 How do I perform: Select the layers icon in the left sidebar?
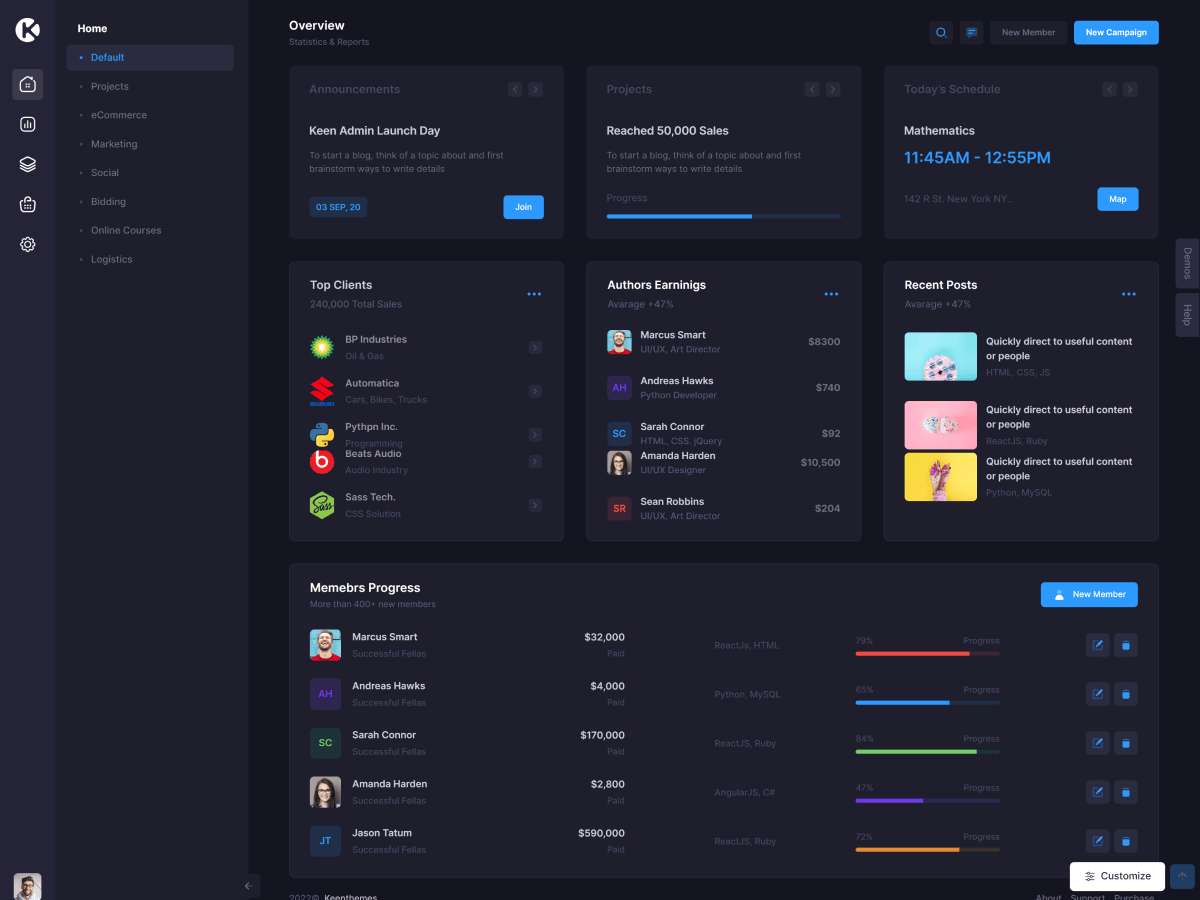(x=28, y=164)
